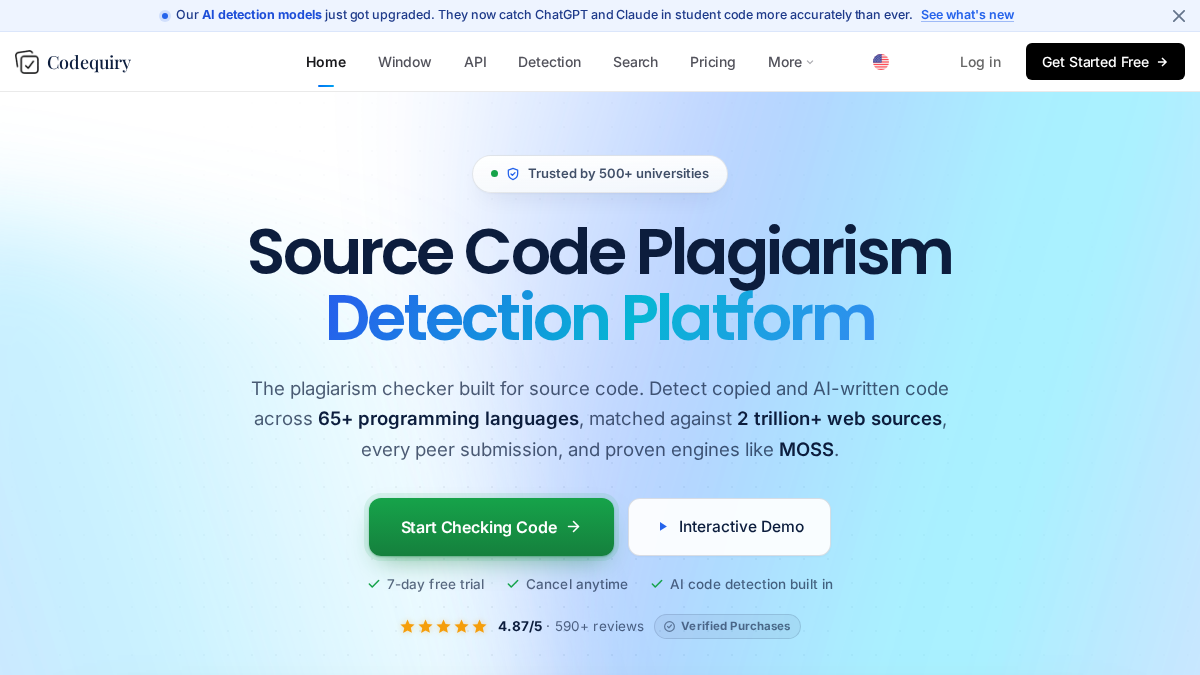This screenshot has height=675, width=1200.
Task: Click the Get Started Free button
Action: click(1105, 62)
